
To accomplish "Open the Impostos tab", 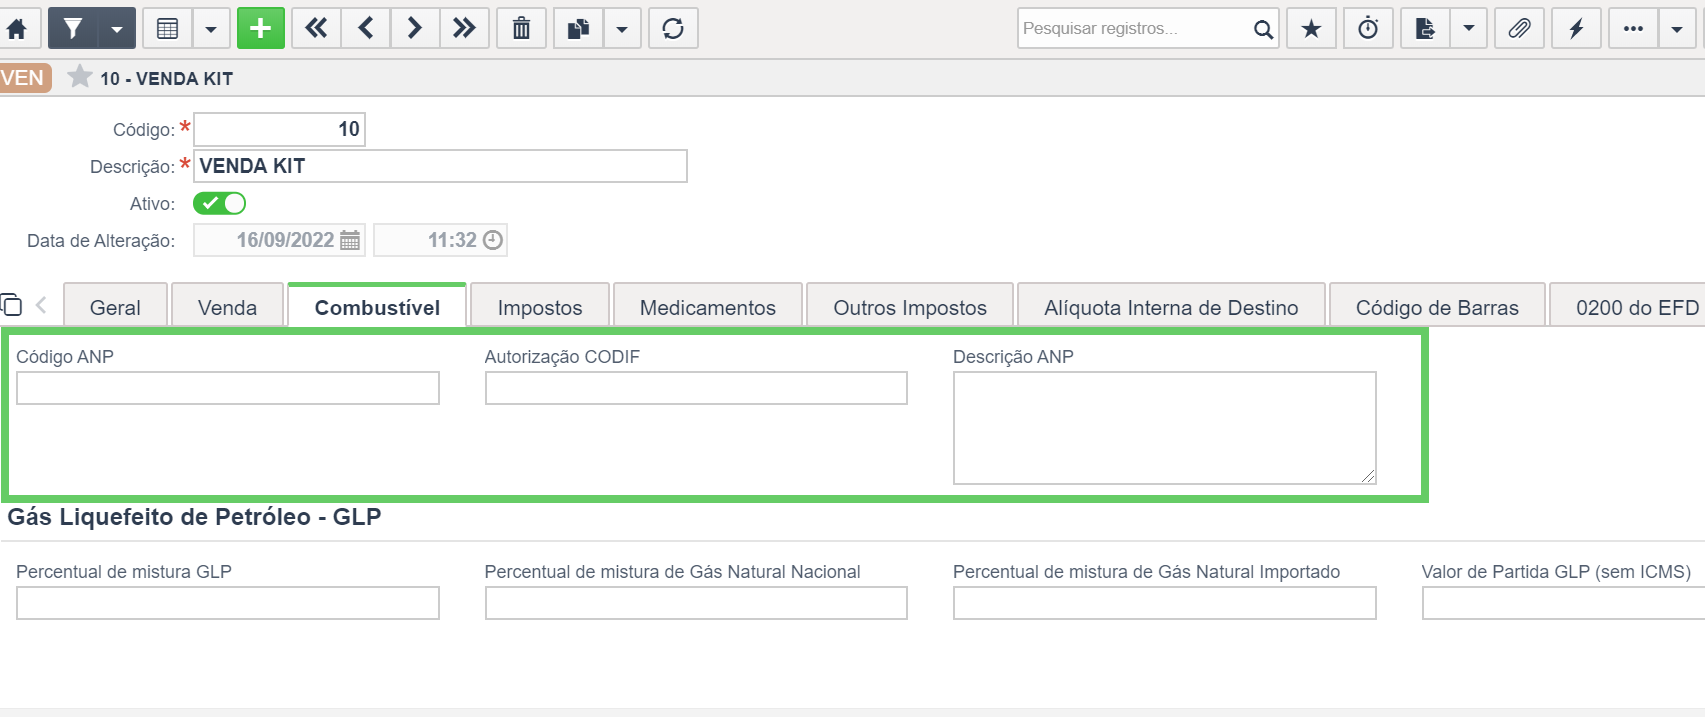I will (x=540, y=307).
